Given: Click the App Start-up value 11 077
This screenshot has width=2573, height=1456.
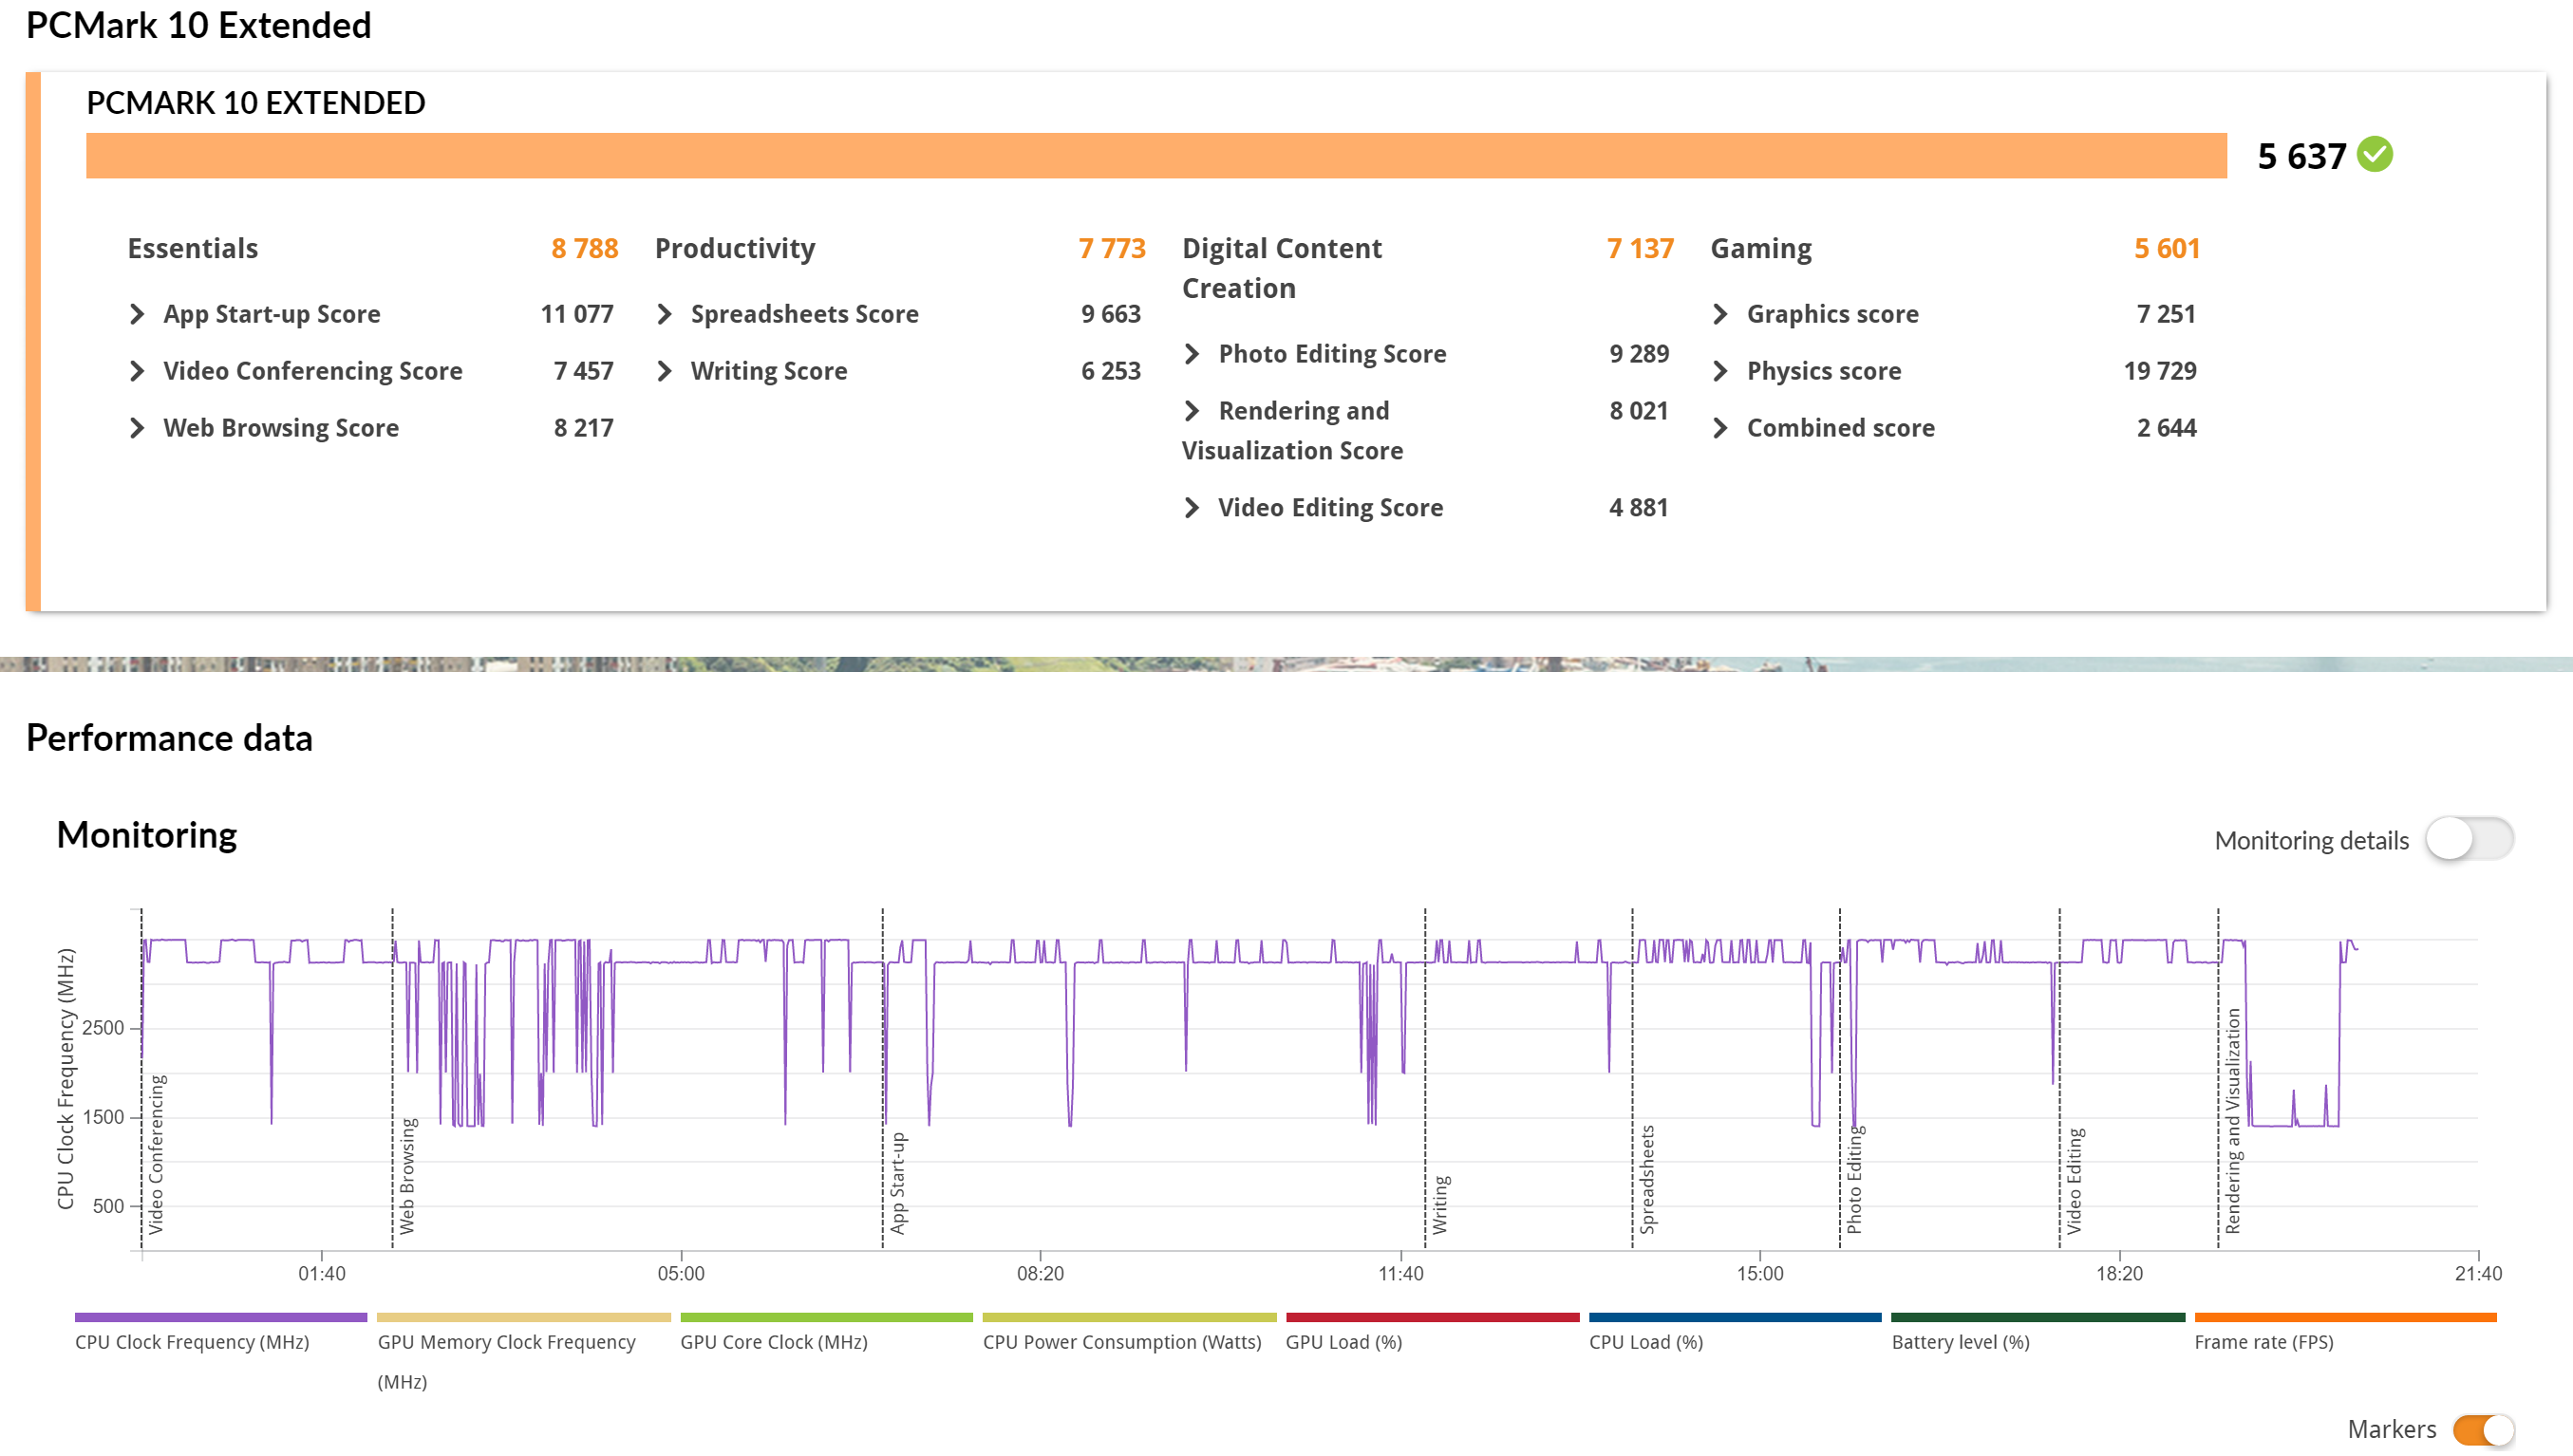Looking at the screenshot, I should coord(577,314).
